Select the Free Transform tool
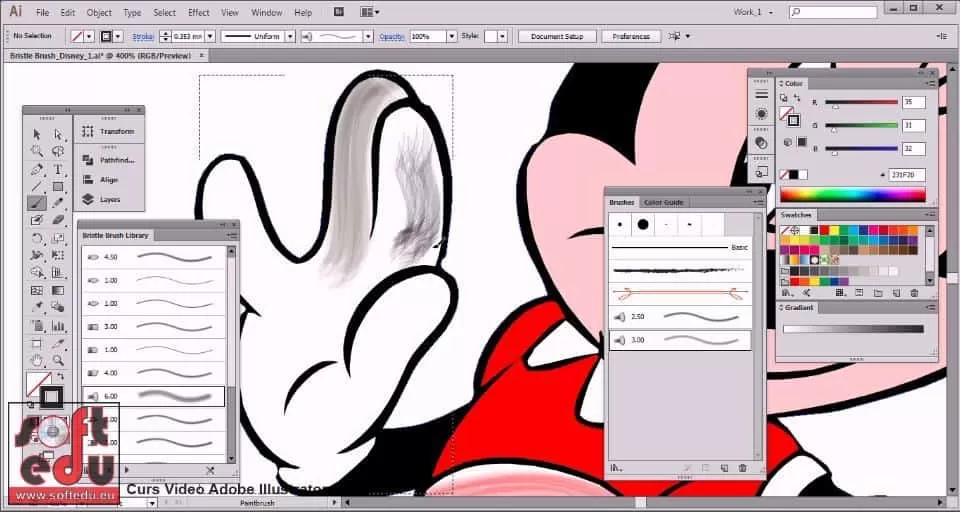 [x=58, y=255]
